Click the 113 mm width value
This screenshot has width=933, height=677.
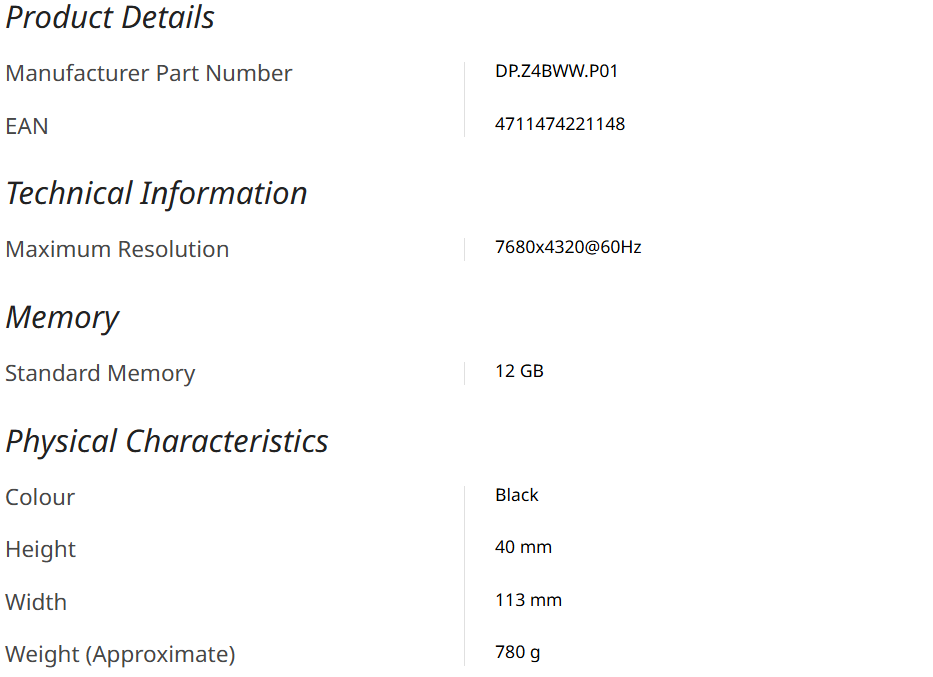pyautogui.click(x=528, y=600)
